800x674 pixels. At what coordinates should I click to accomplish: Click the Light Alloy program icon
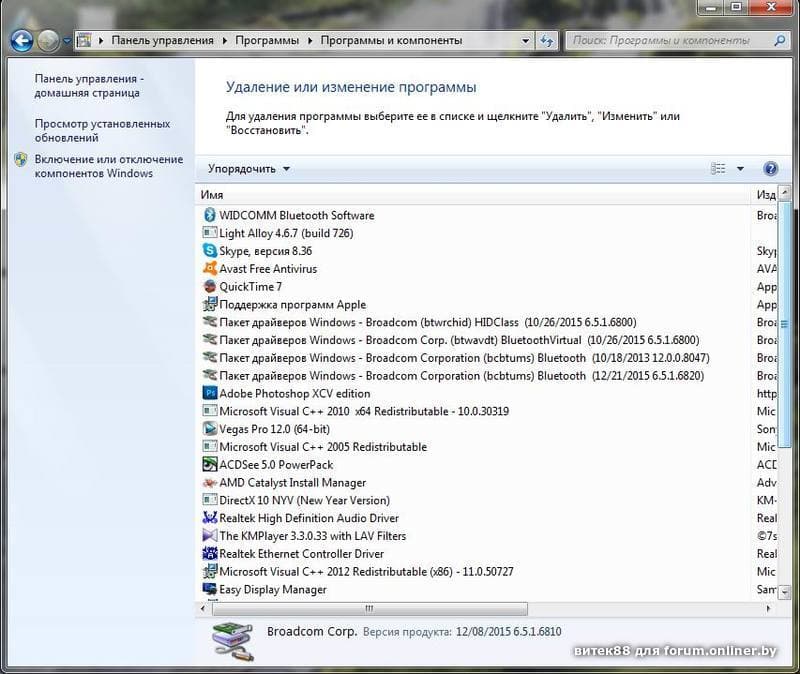(x=210, y=233)
